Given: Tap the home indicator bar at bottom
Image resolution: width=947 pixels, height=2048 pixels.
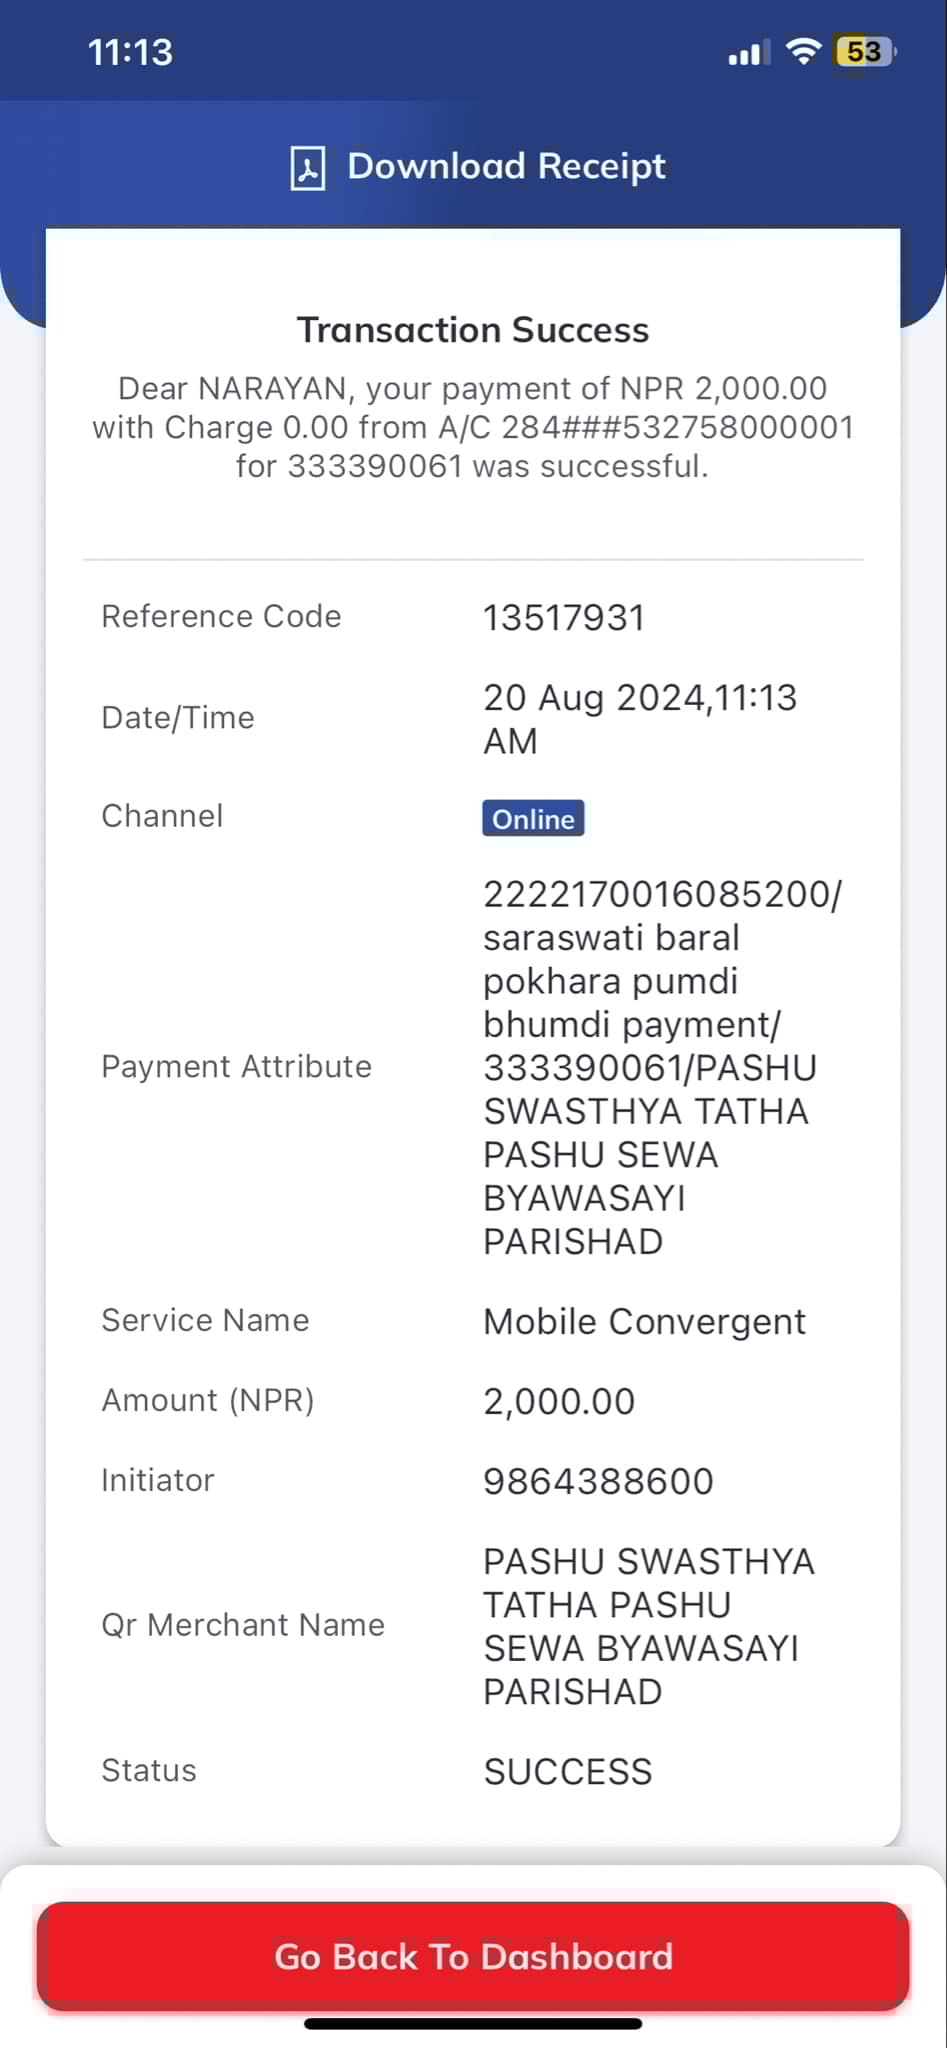Looking at the screenshot, I should [473, 2024].
